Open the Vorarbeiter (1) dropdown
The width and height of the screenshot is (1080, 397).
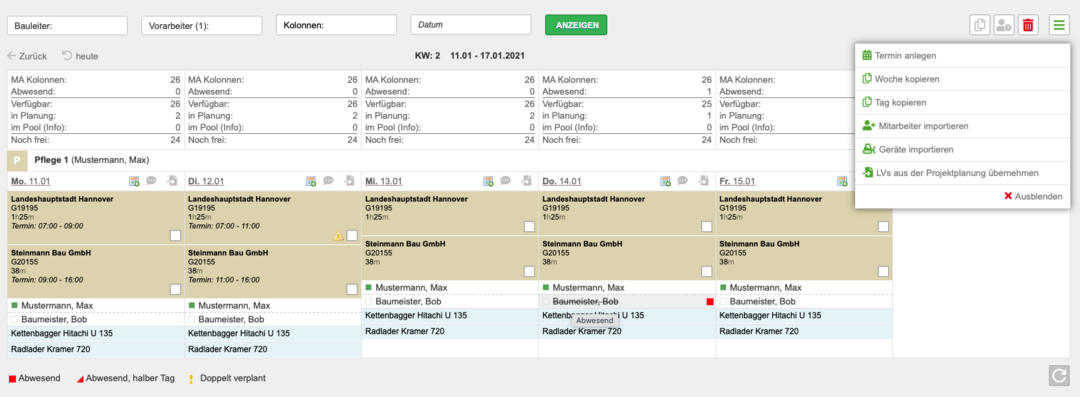(202, 26)
